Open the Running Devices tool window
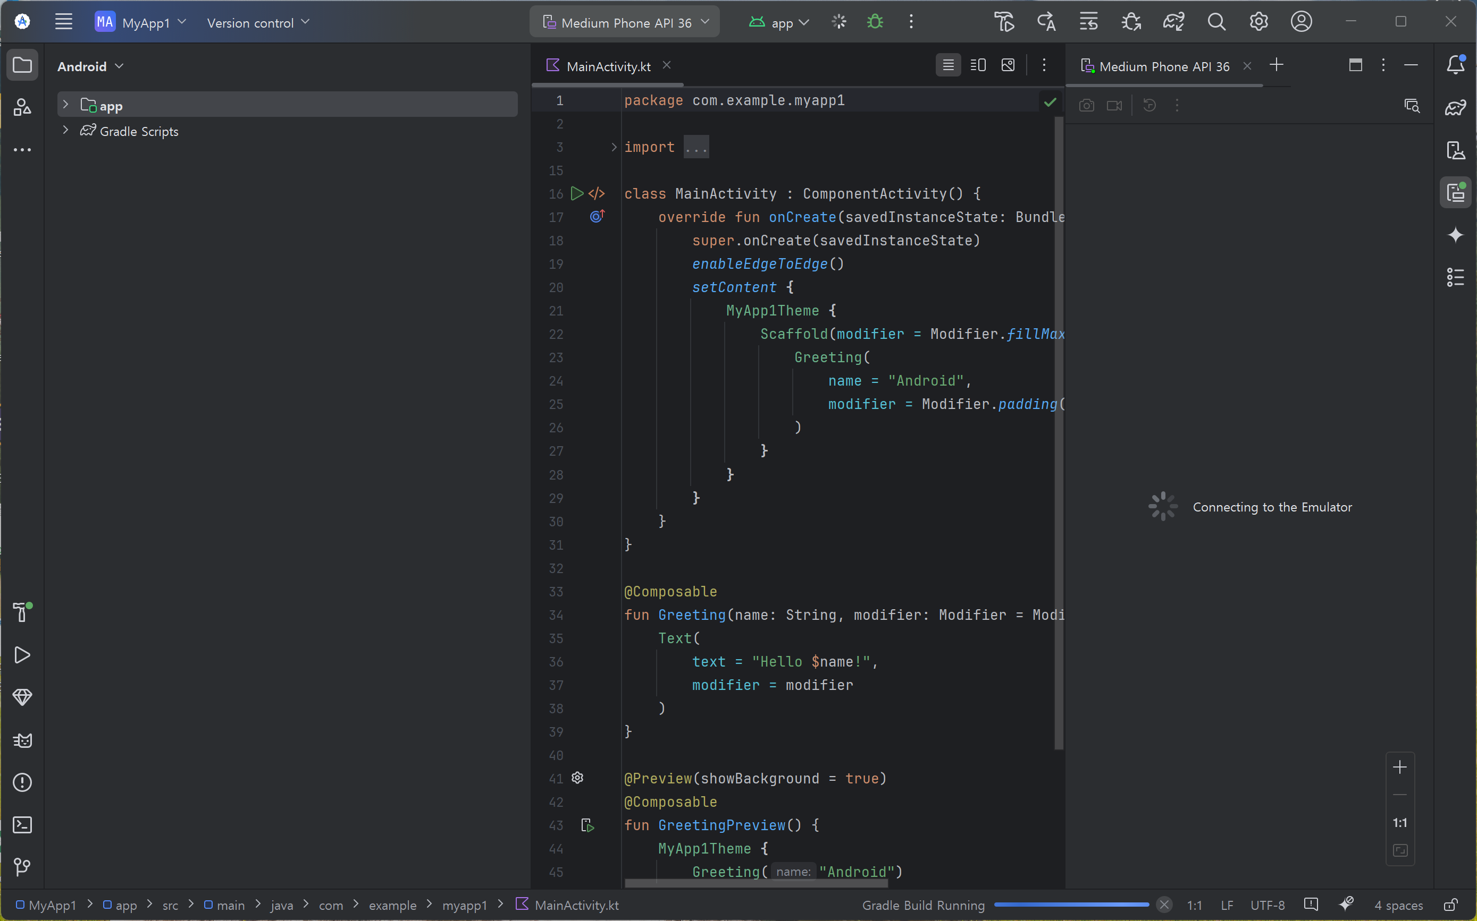This screenshot has height=921, width=1477. pos(1456,192)
